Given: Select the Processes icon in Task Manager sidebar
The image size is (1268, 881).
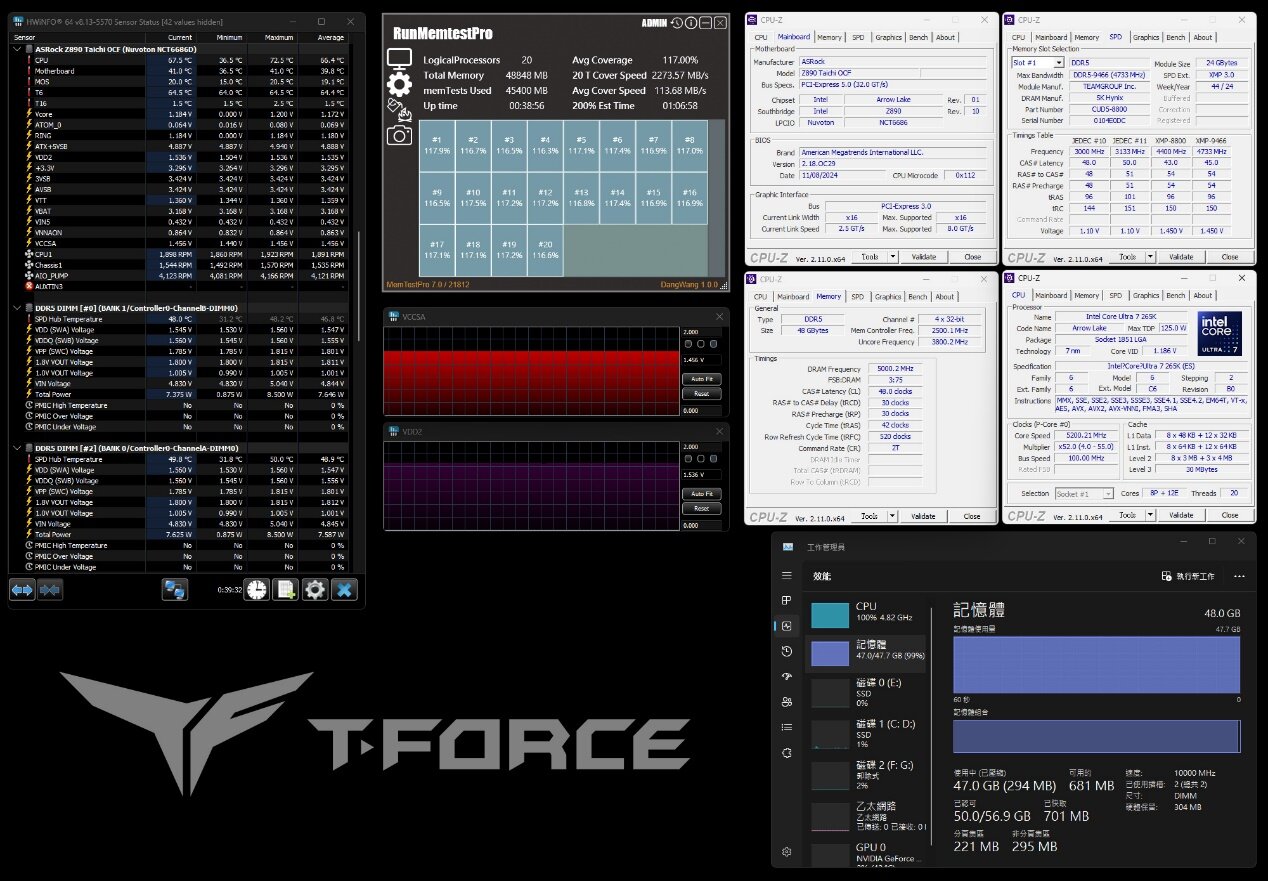Looking at the screenshot, I should (787, 601).
